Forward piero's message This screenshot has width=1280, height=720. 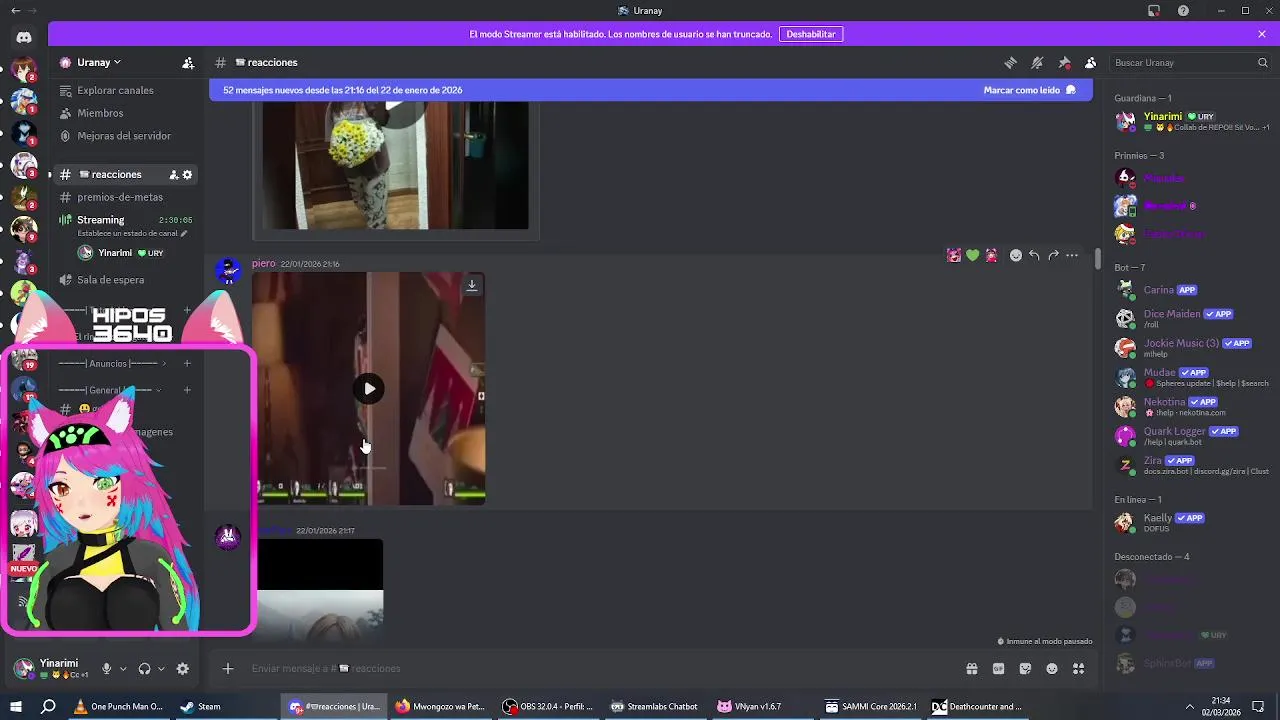tap(1053, 256)
